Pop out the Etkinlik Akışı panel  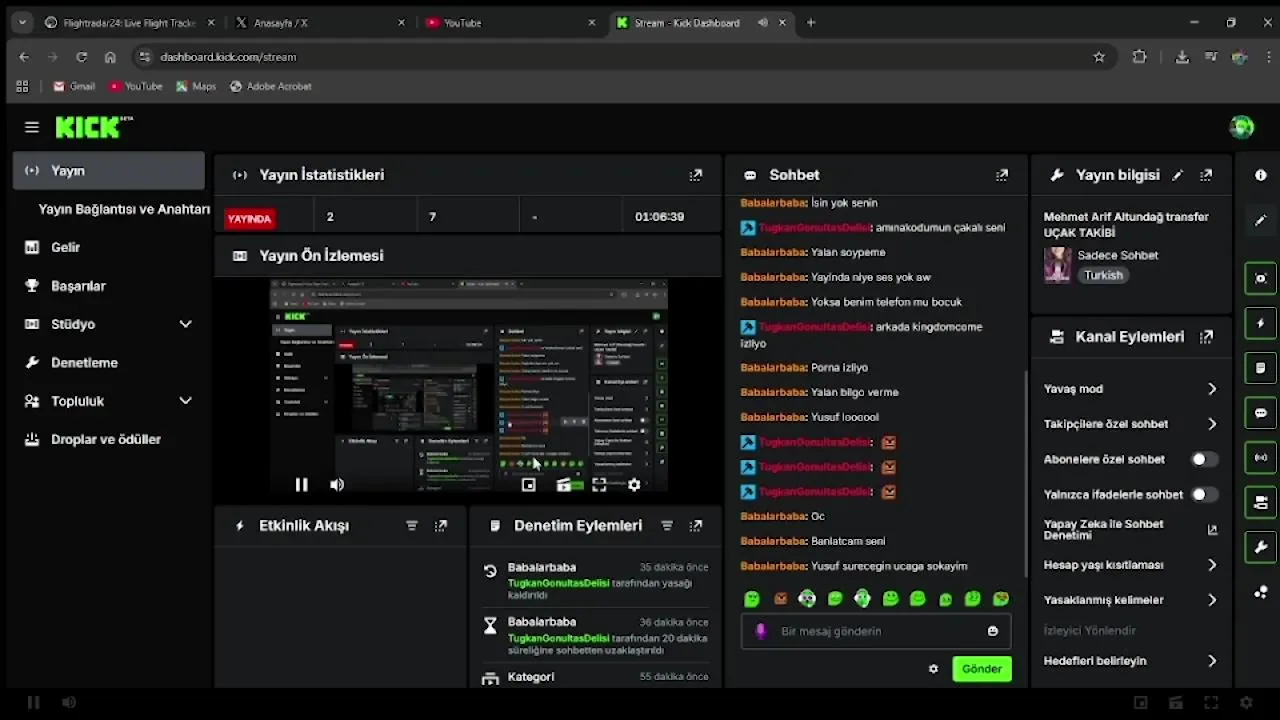coord(441,525)
